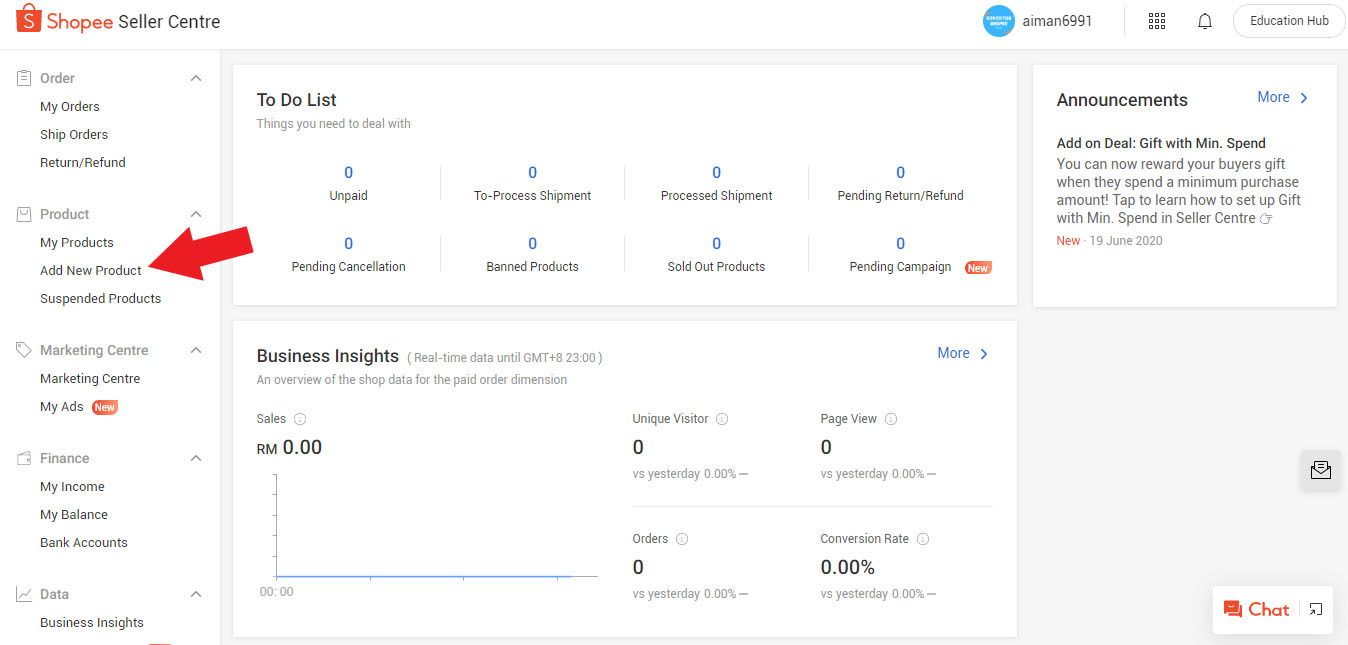Click the info icon beside Orders

(682, 539)
